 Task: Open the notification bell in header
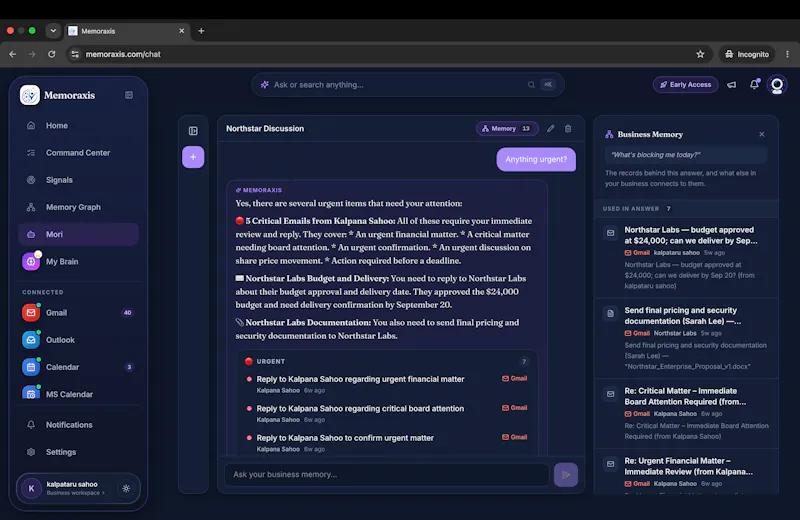[754, 84]
